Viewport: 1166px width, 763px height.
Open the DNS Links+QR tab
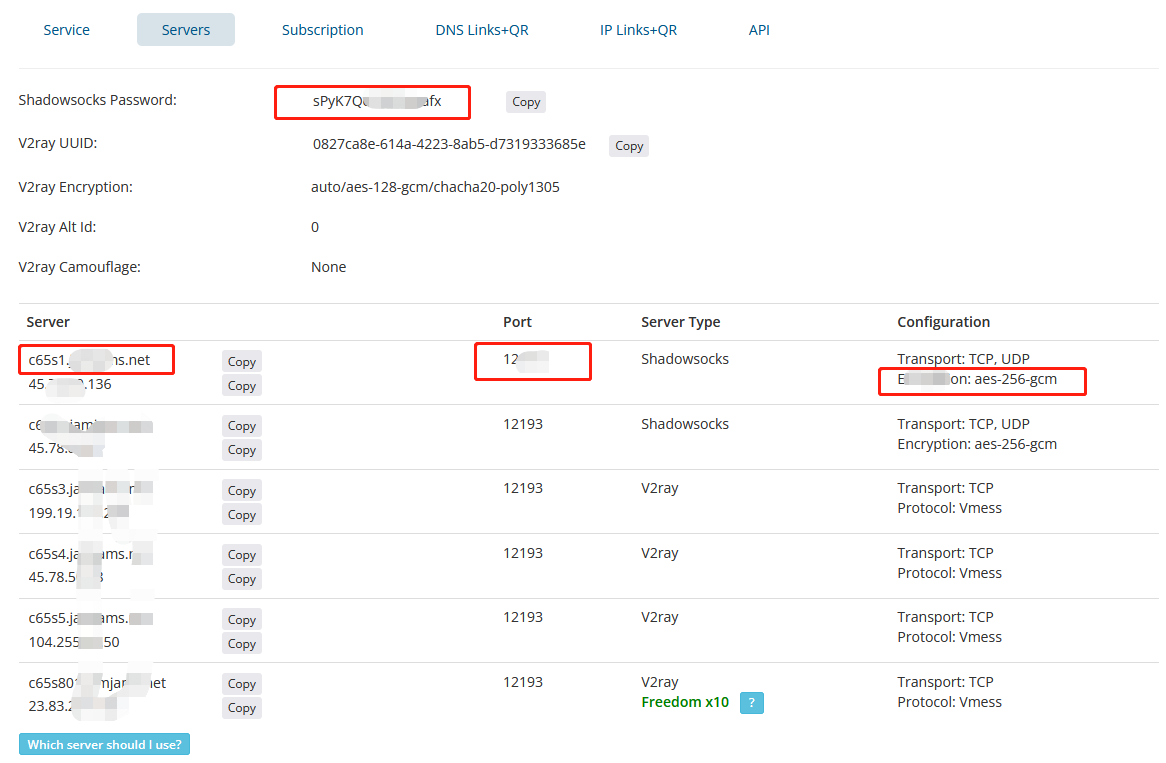point(481,30)
